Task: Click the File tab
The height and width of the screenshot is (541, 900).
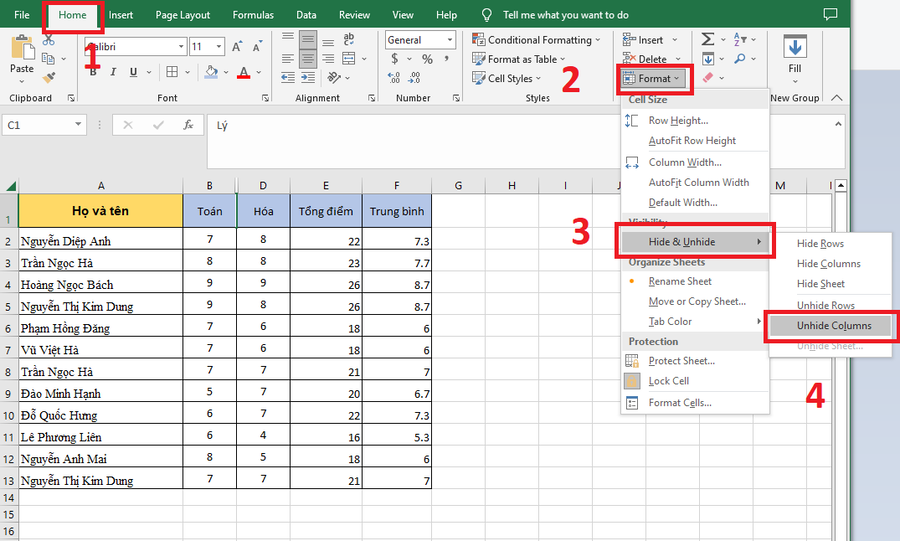Action: 22,15
